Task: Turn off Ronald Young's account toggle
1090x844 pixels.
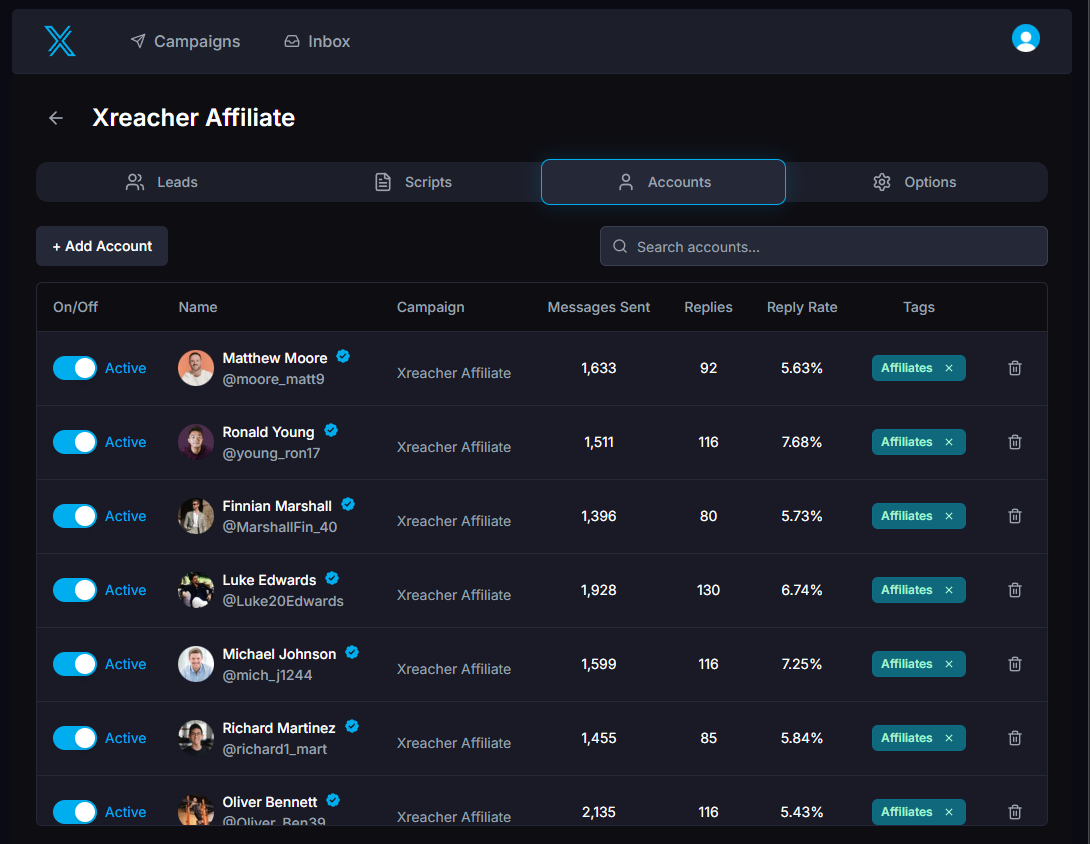Action: 75,442
